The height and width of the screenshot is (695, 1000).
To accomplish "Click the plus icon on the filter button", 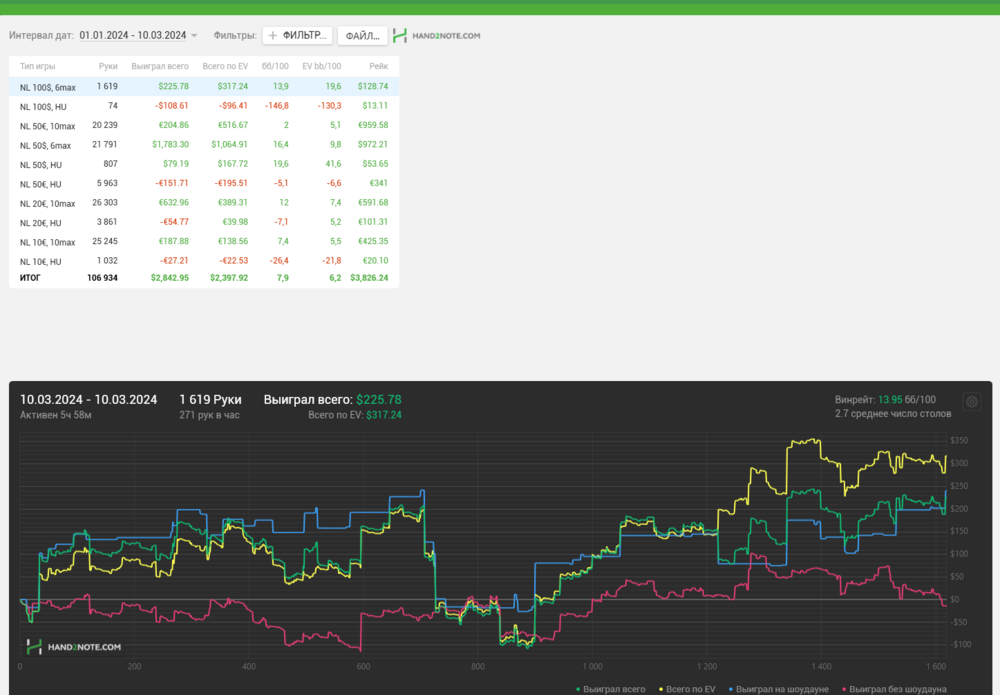I will (x=272, y=36).
